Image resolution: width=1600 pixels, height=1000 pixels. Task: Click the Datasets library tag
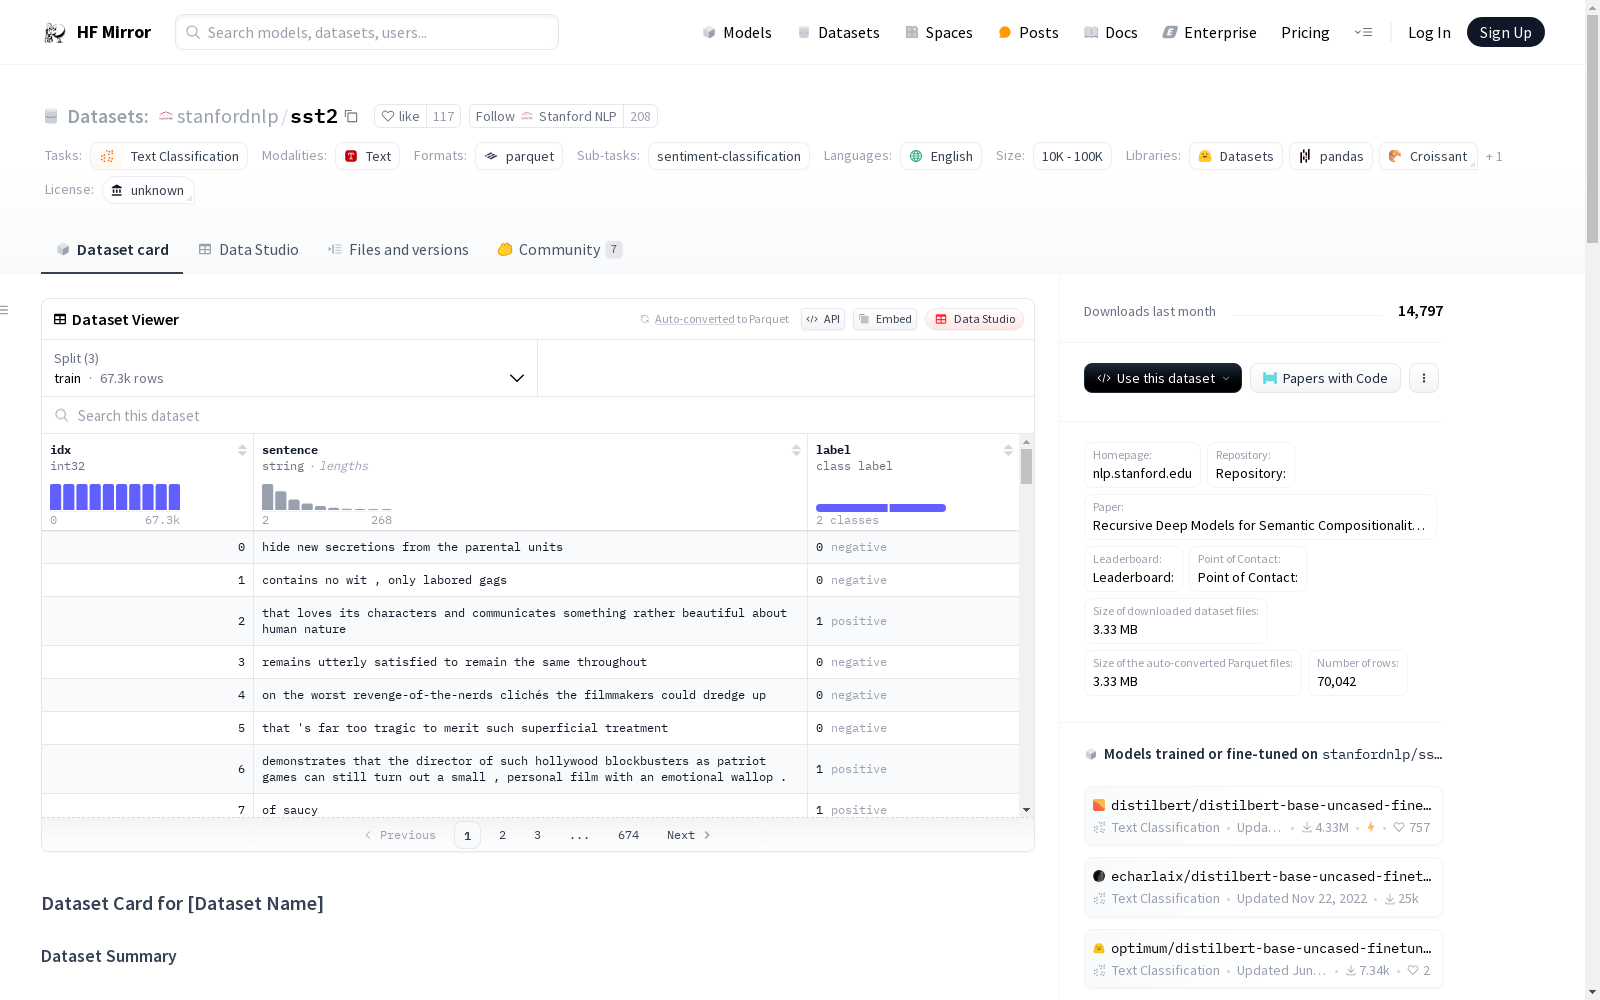point(1236,156)
